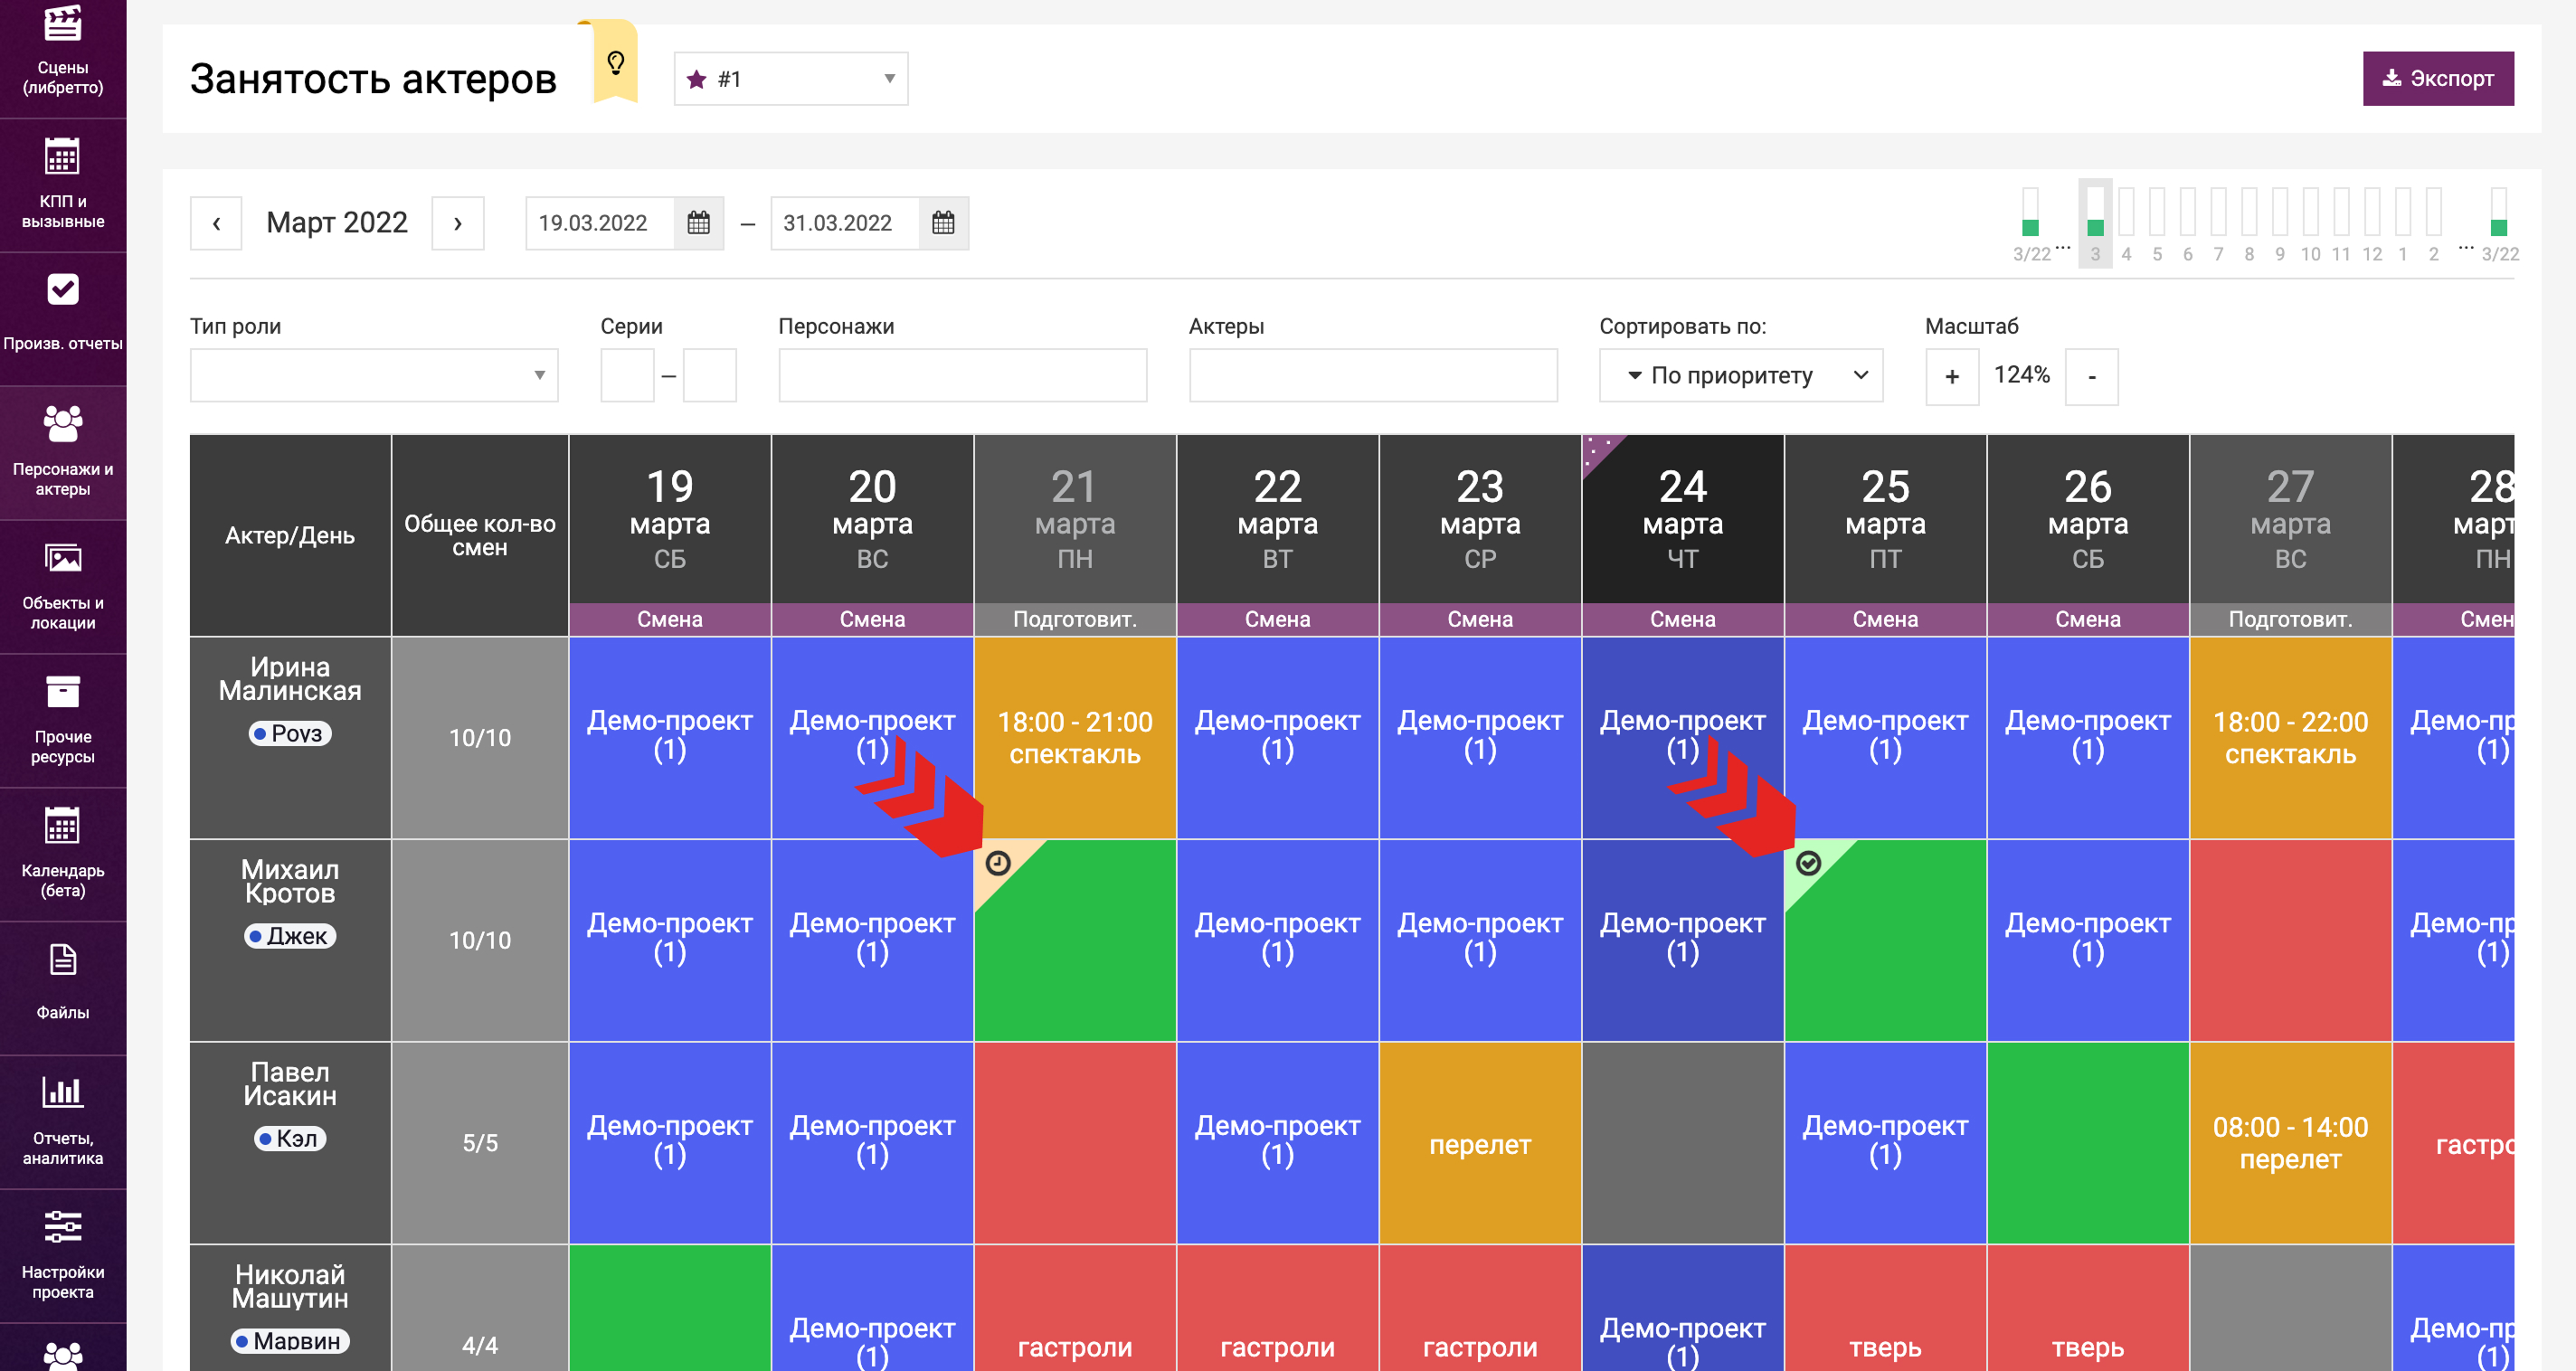2576x1371 pixels.
Task: Open Сортировать по По приоритету dropdown
Action: coord(1741,375)
